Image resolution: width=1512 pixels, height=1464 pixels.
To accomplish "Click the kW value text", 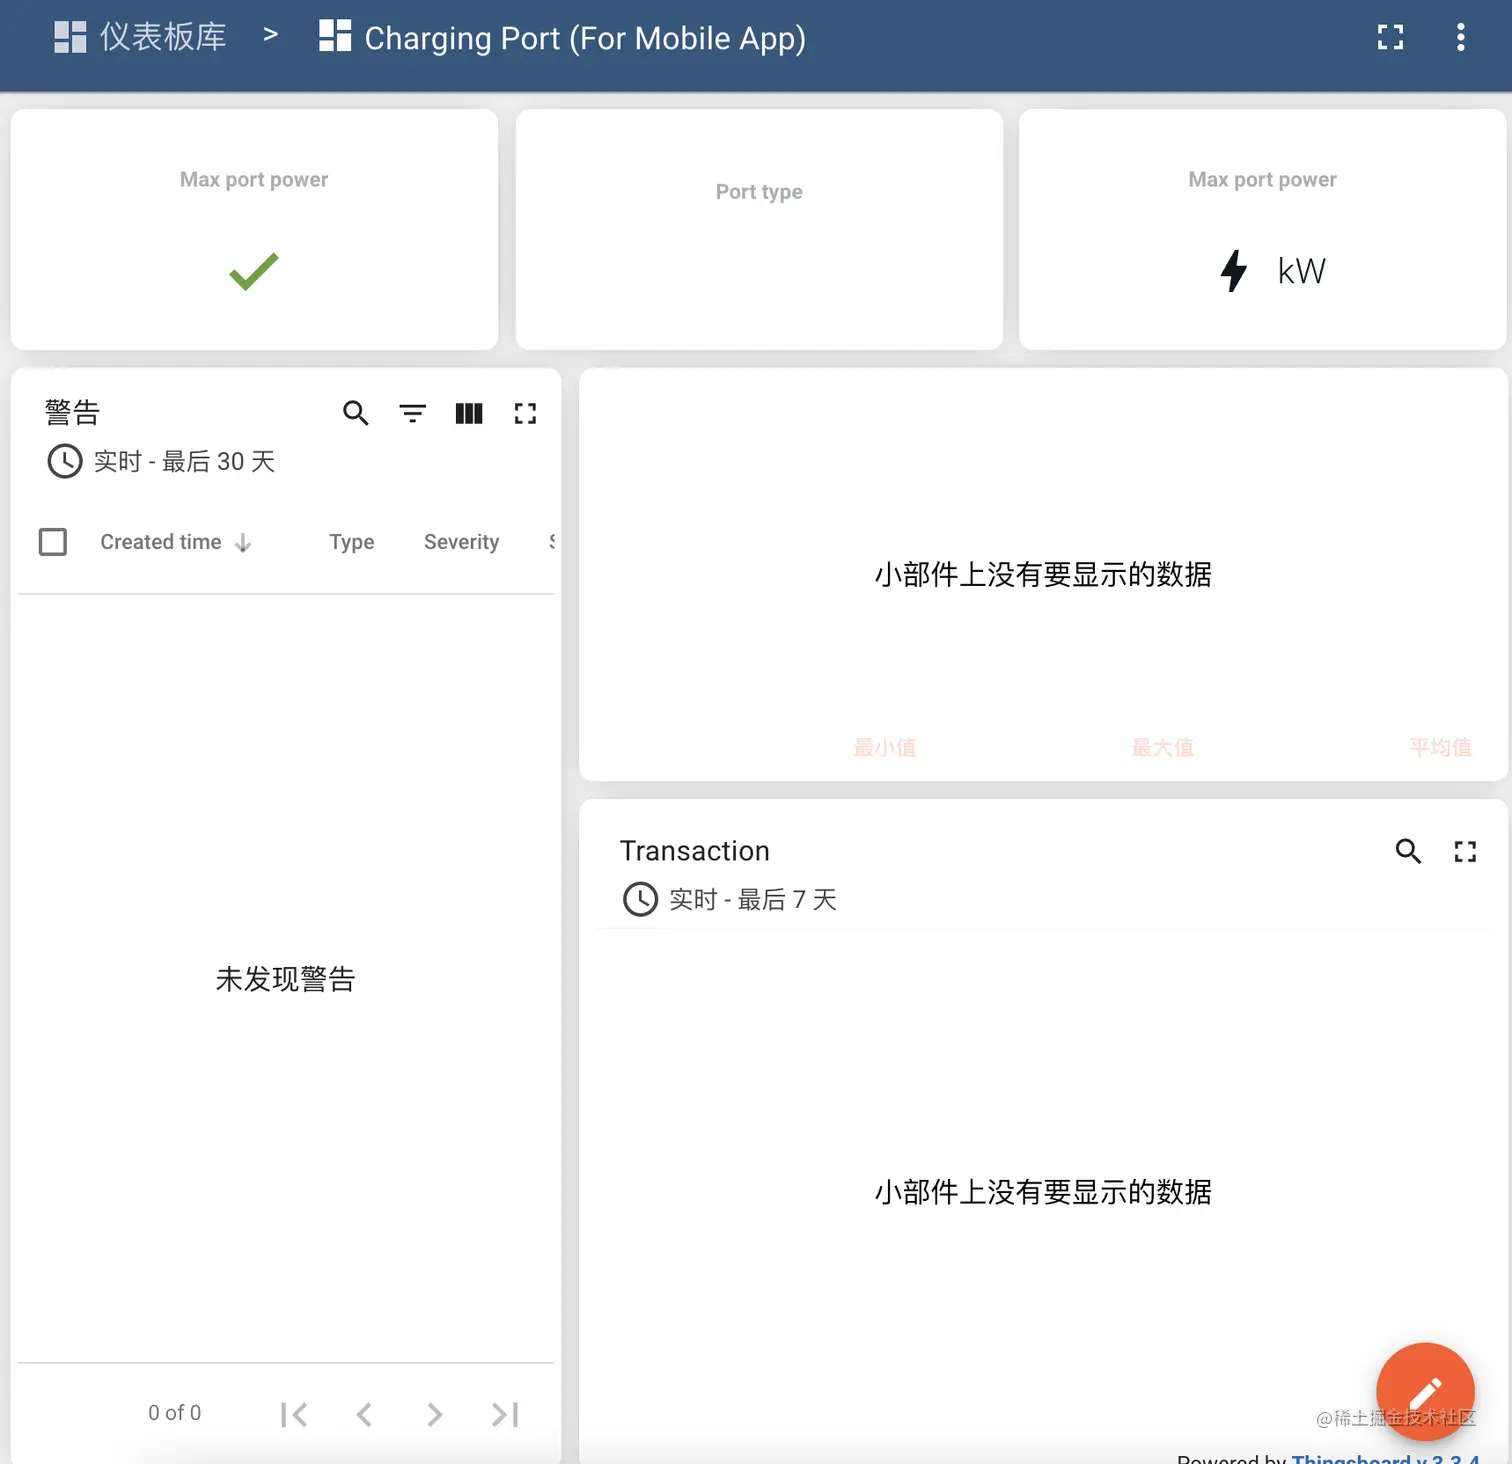I will pos(1301,271).
